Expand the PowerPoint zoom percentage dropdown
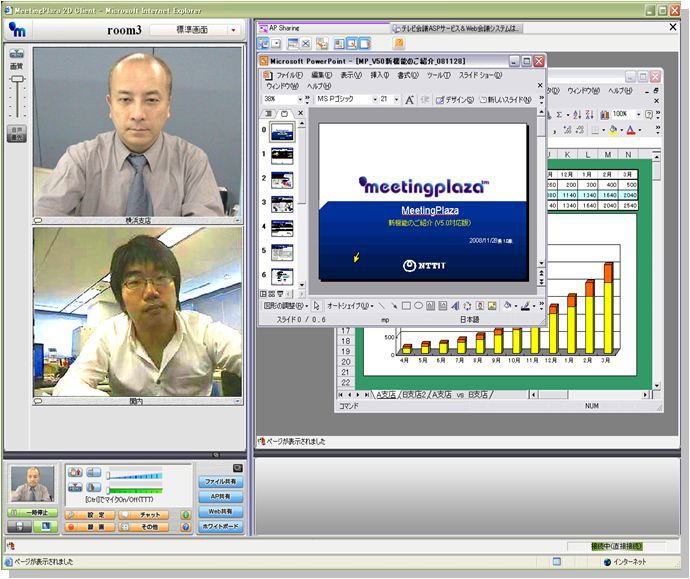 pos(298,100)
